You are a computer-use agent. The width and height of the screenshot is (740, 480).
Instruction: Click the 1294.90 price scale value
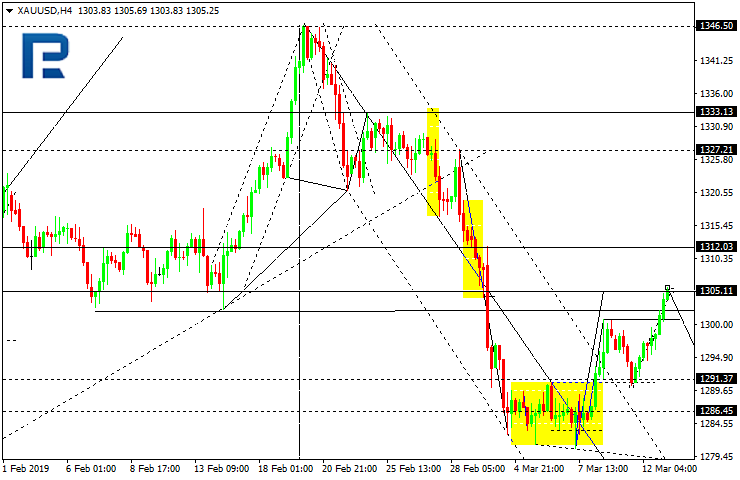click(716, 358)
